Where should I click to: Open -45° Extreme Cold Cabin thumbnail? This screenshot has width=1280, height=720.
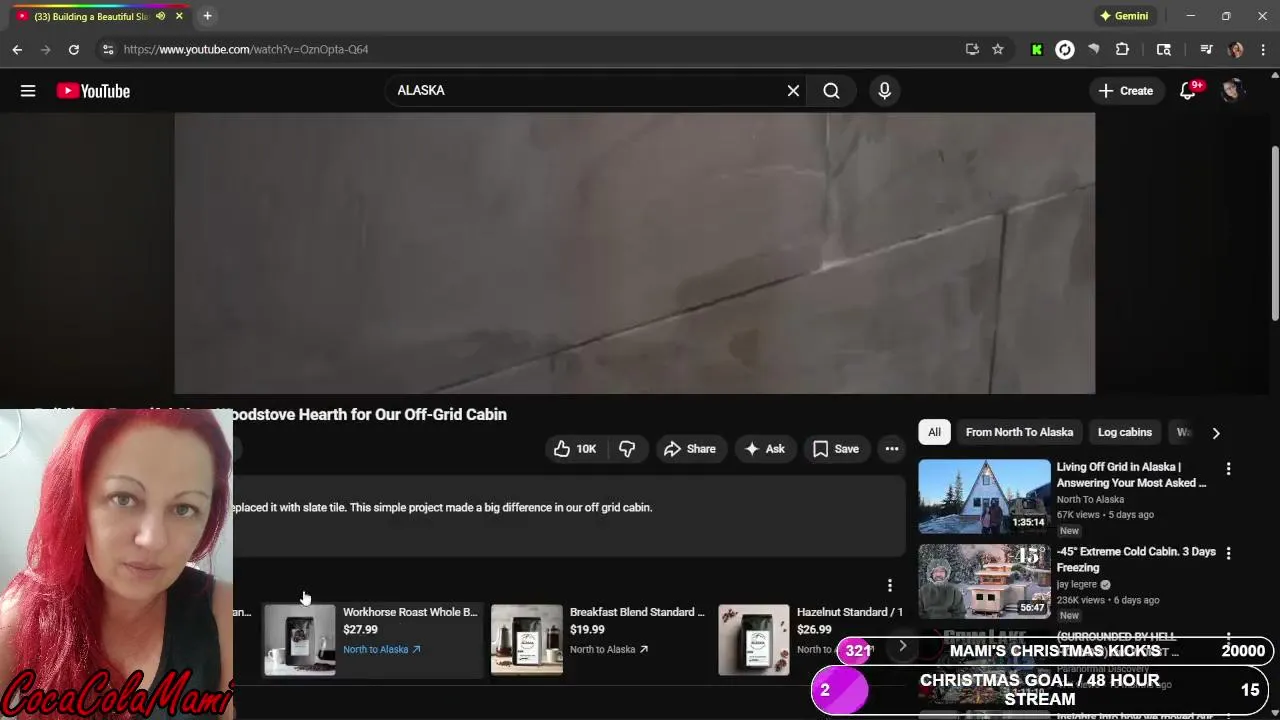(984, 581)
